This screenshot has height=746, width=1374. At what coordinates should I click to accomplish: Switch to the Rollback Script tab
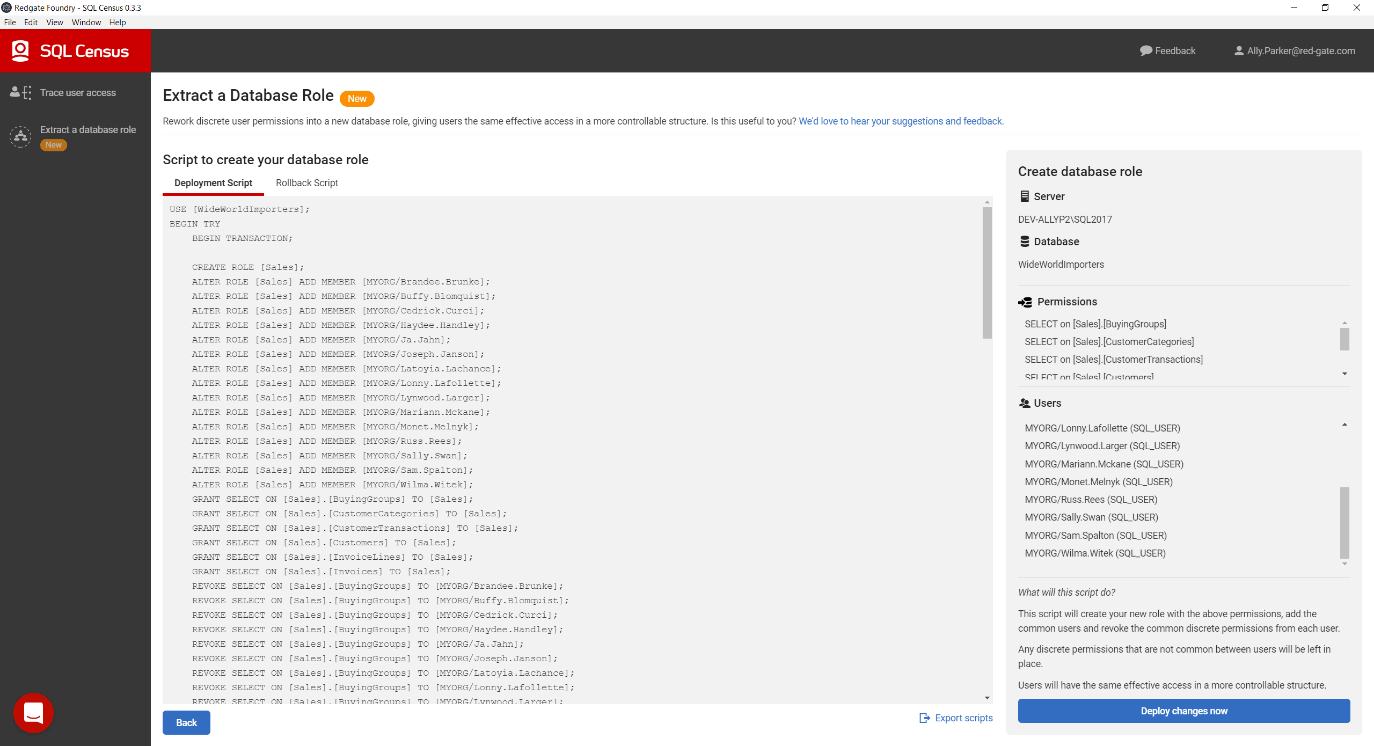click(x=307, y=183)
